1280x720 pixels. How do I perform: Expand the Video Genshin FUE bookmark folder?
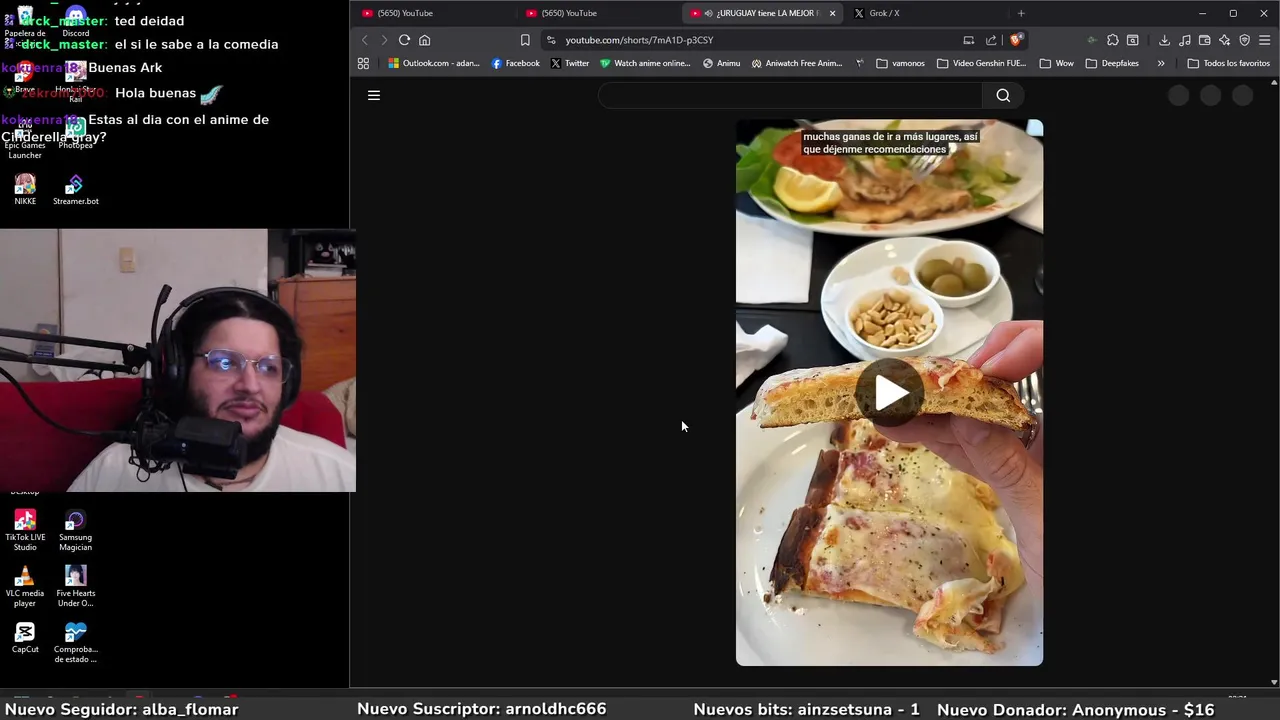[x=982, y=63]
